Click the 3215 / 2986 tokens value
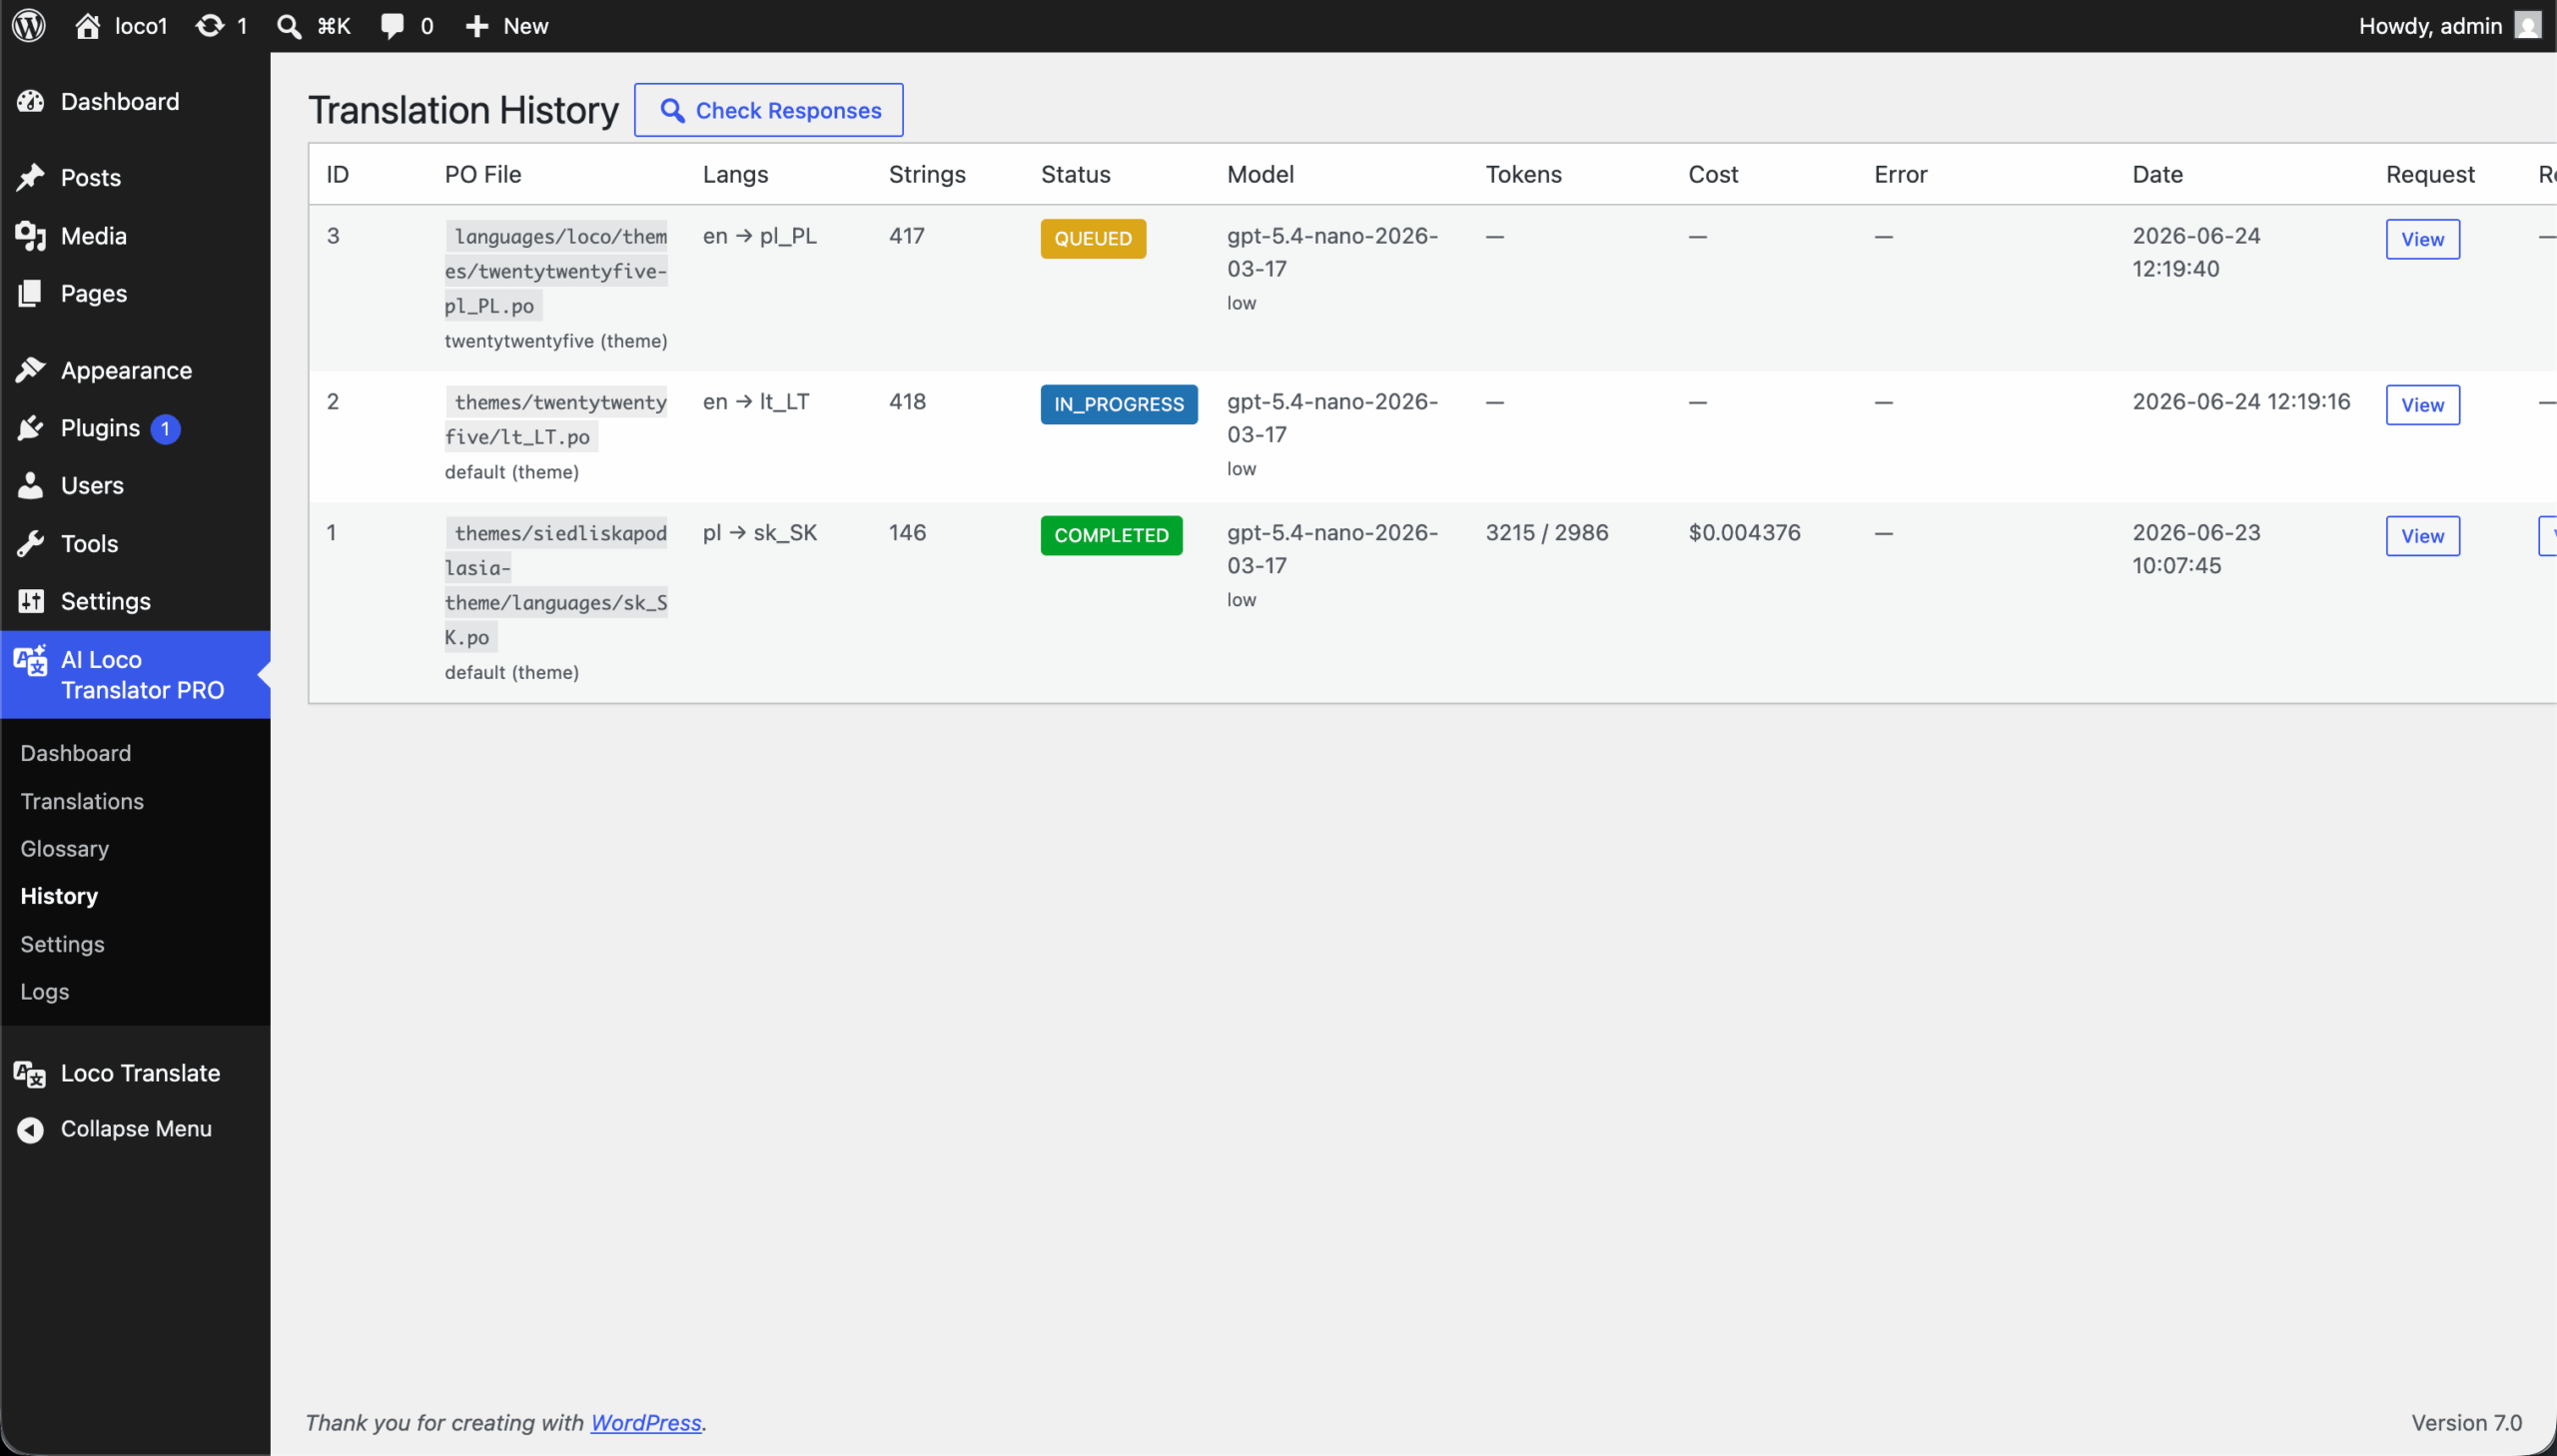The height and width of the screenshot is (1456, 2557). (1547, 532)
